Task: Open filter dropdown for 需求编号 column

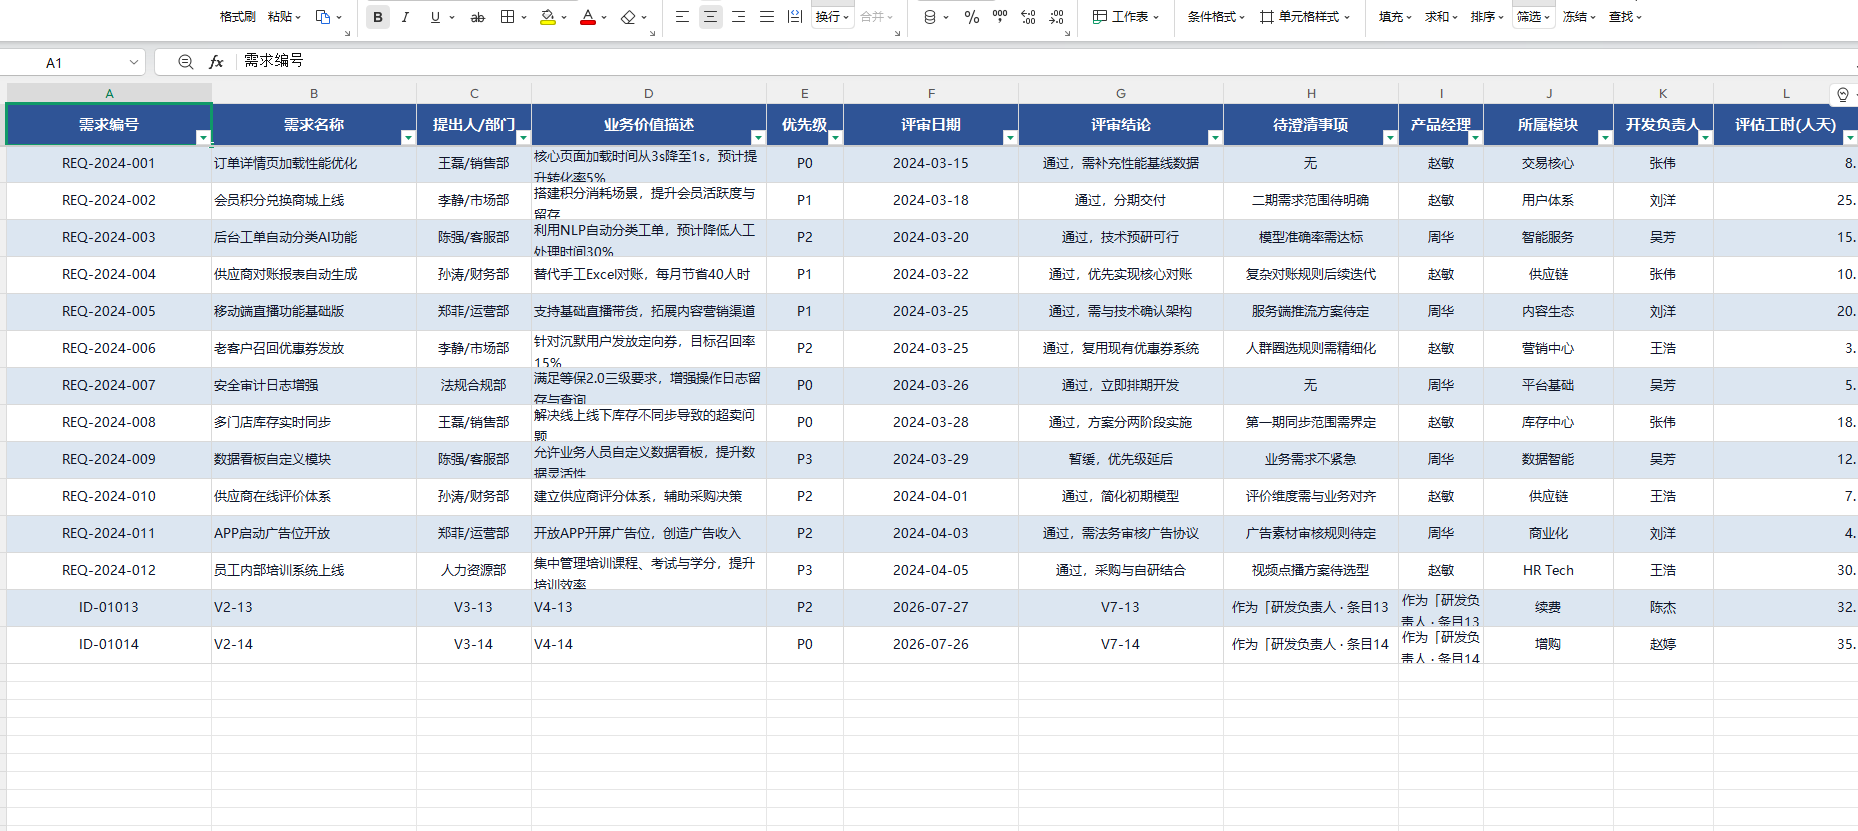Action: tap(203, 137)
